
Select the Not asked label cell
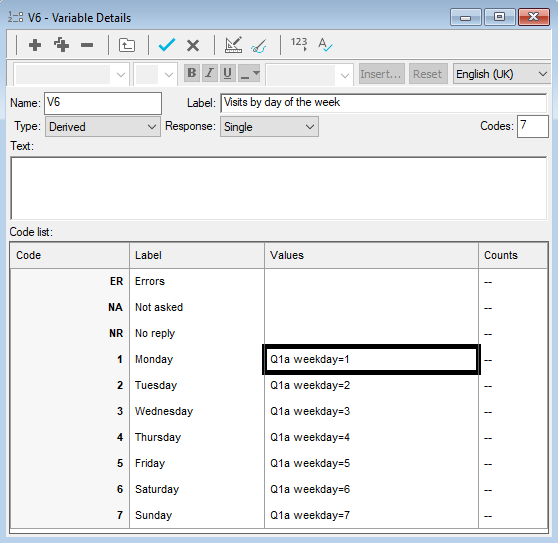click(197, 307)
